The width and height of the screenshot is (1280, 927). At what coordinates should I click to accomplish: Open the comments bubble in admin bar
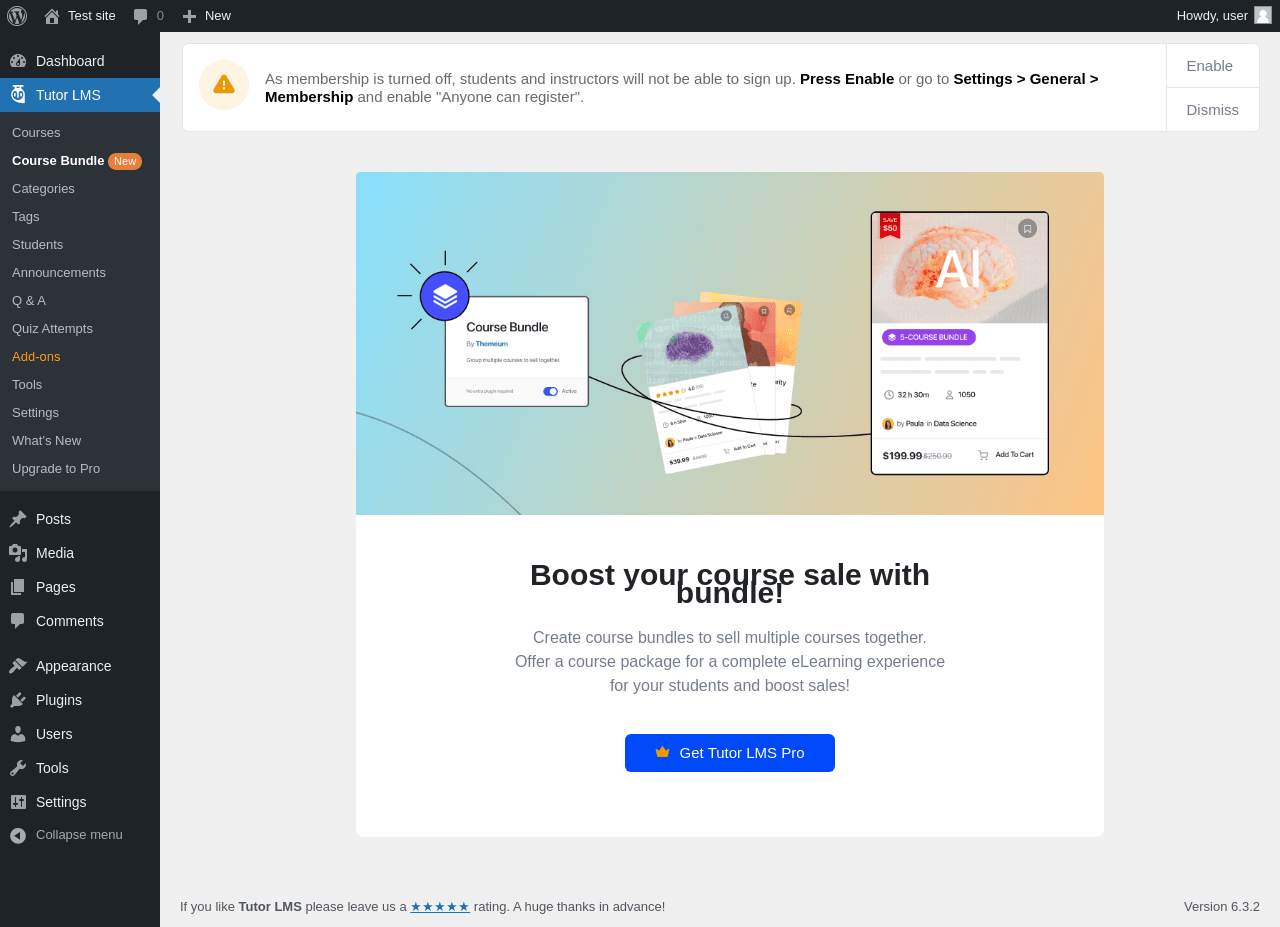coord(148,16)
